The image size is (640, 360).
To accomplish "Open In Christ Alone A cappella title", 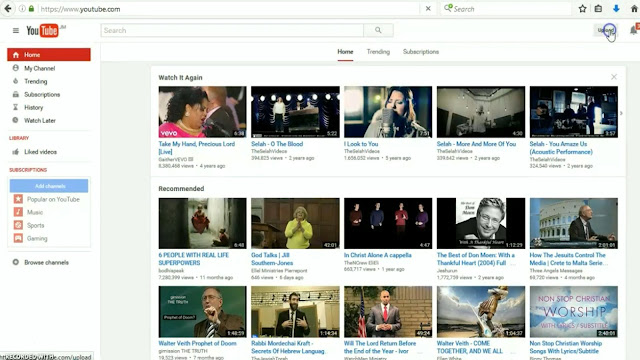I will tap(378, 255).
